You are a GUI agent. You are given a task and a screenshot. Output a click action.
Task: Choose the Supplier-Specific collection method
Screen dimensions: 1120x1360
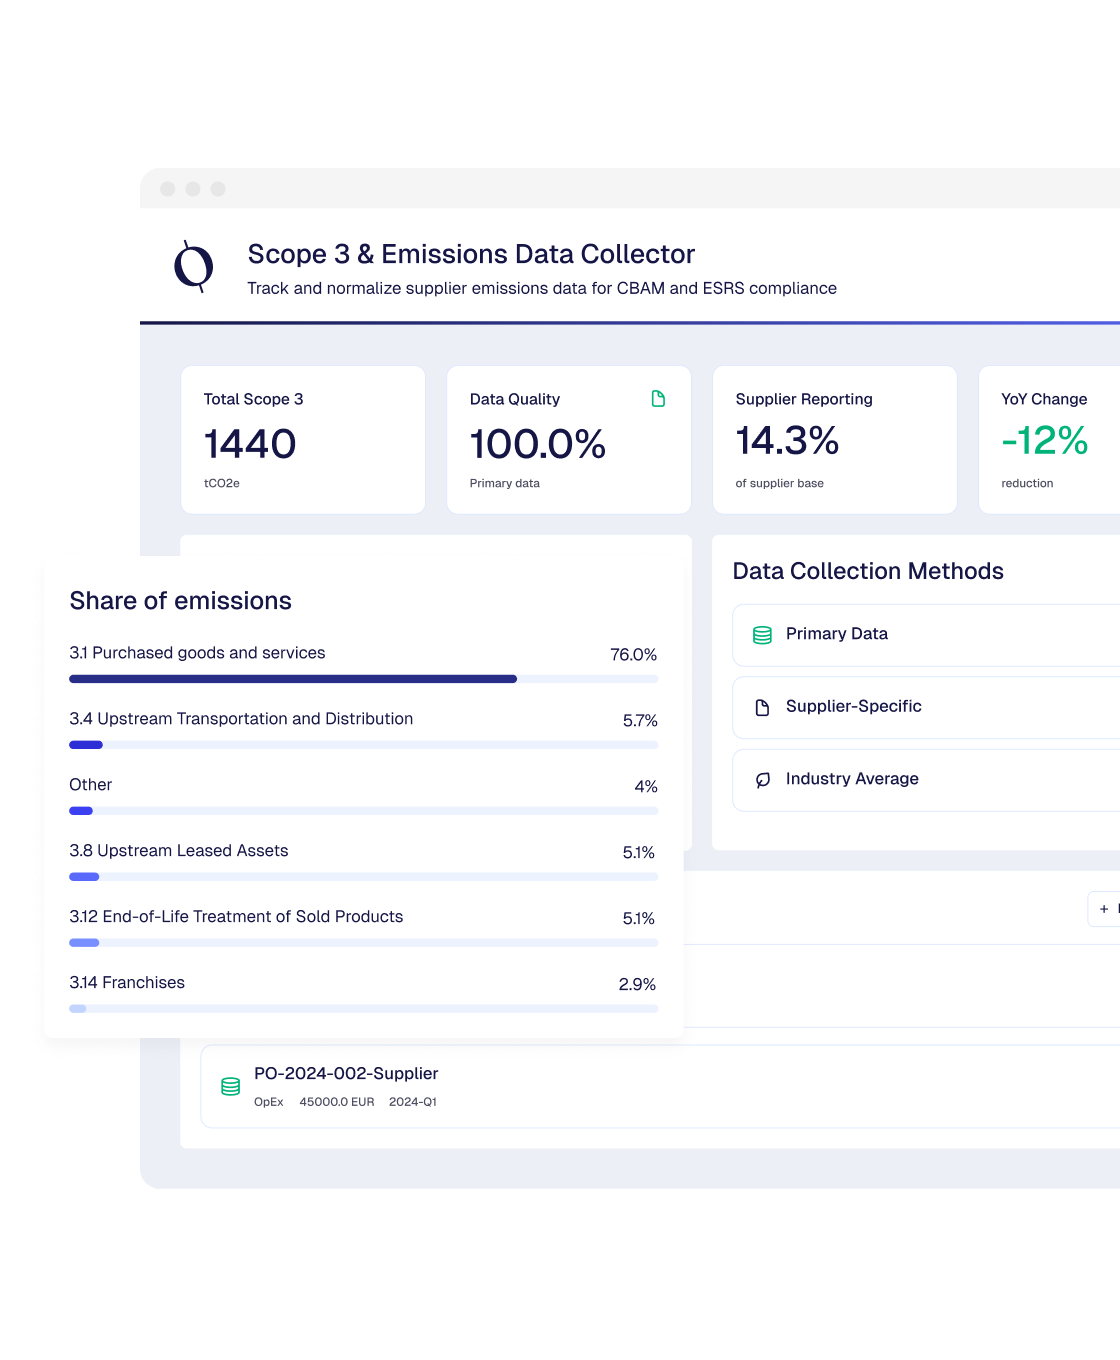point(853,706)
